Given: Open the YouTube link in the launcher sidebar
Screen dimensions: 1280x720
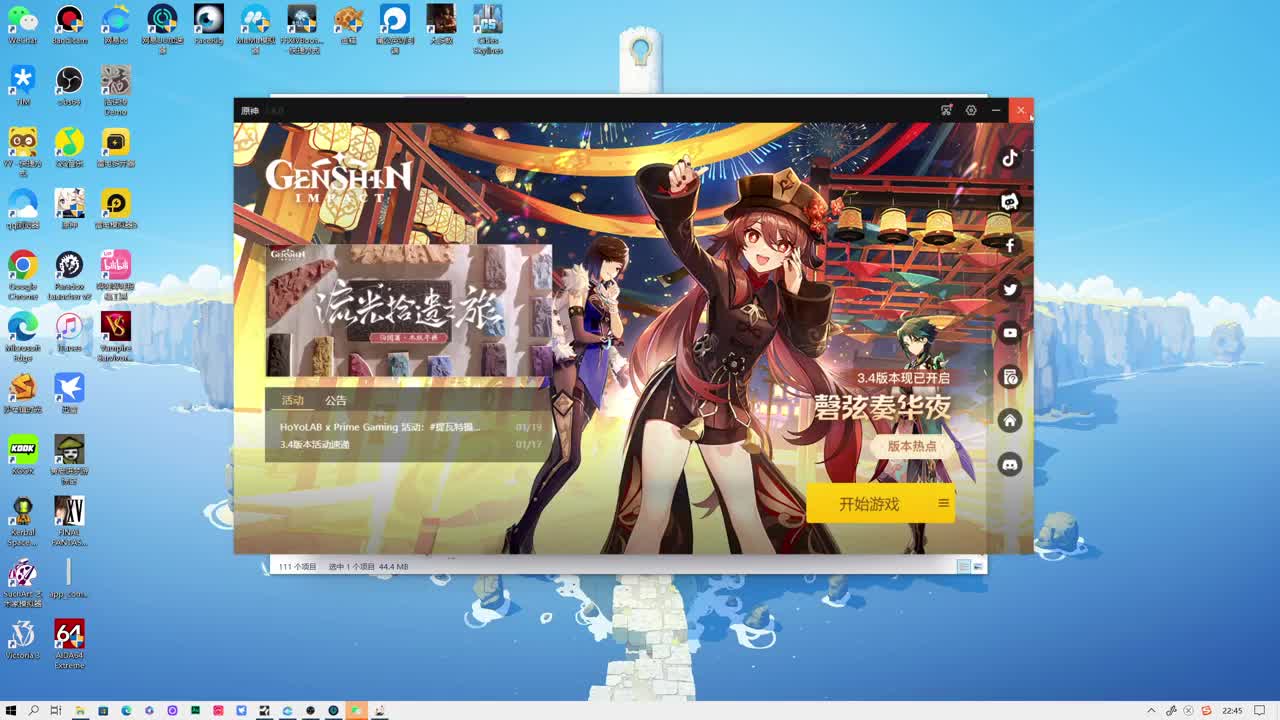Looking at the screenshot, I should pyautogui.click(x=1010, y=333).
